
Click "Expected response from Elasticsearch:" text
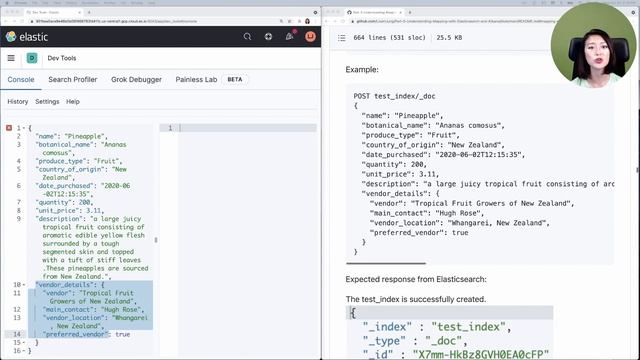click(416, 280)
